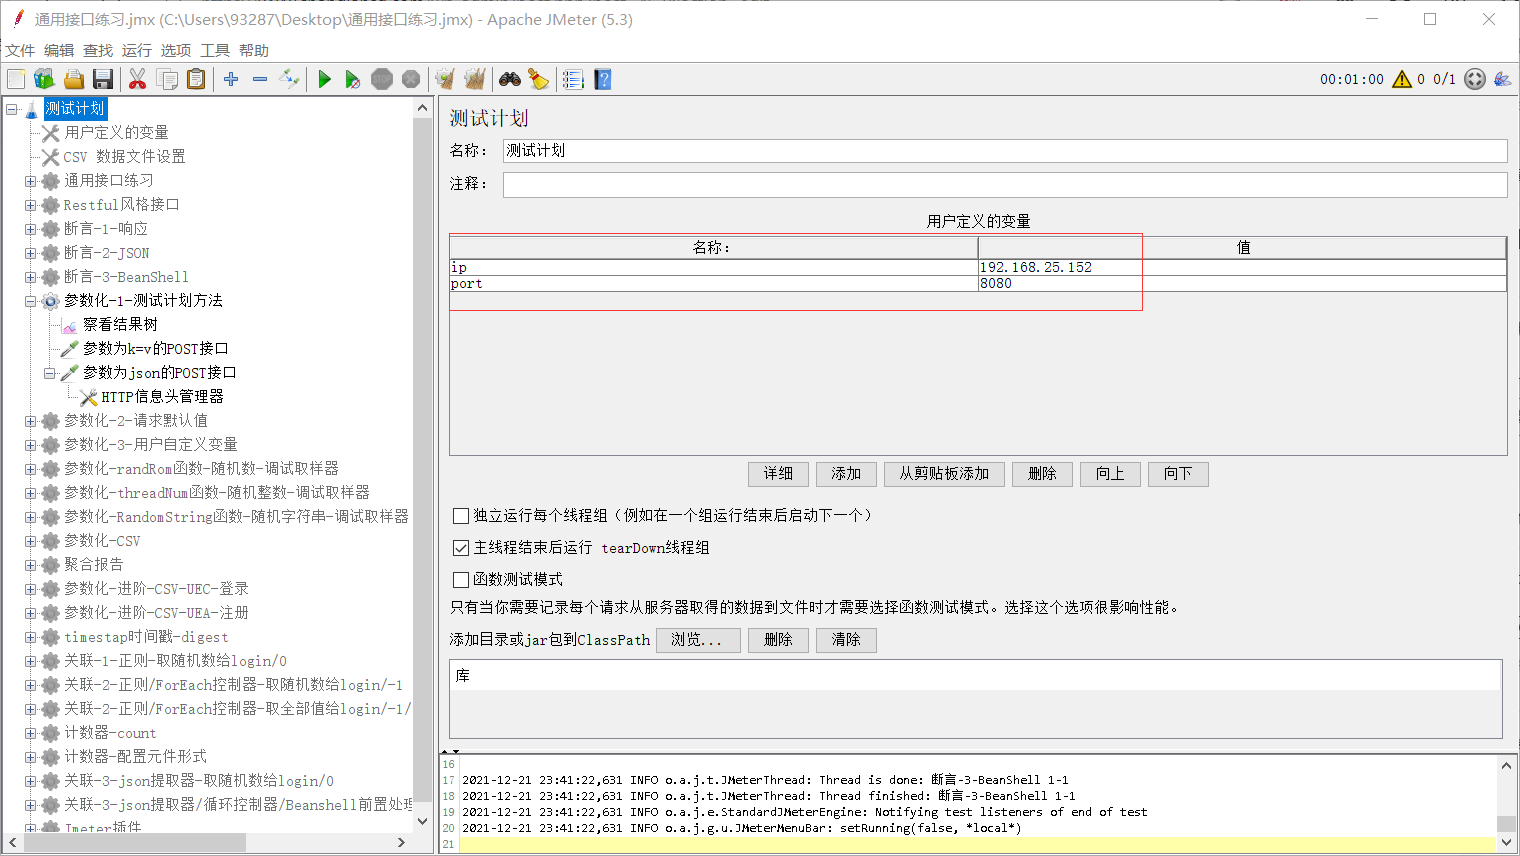Open the 查找 menu
The height and width of the screenshot is (856, 1520).
(98, 51)
